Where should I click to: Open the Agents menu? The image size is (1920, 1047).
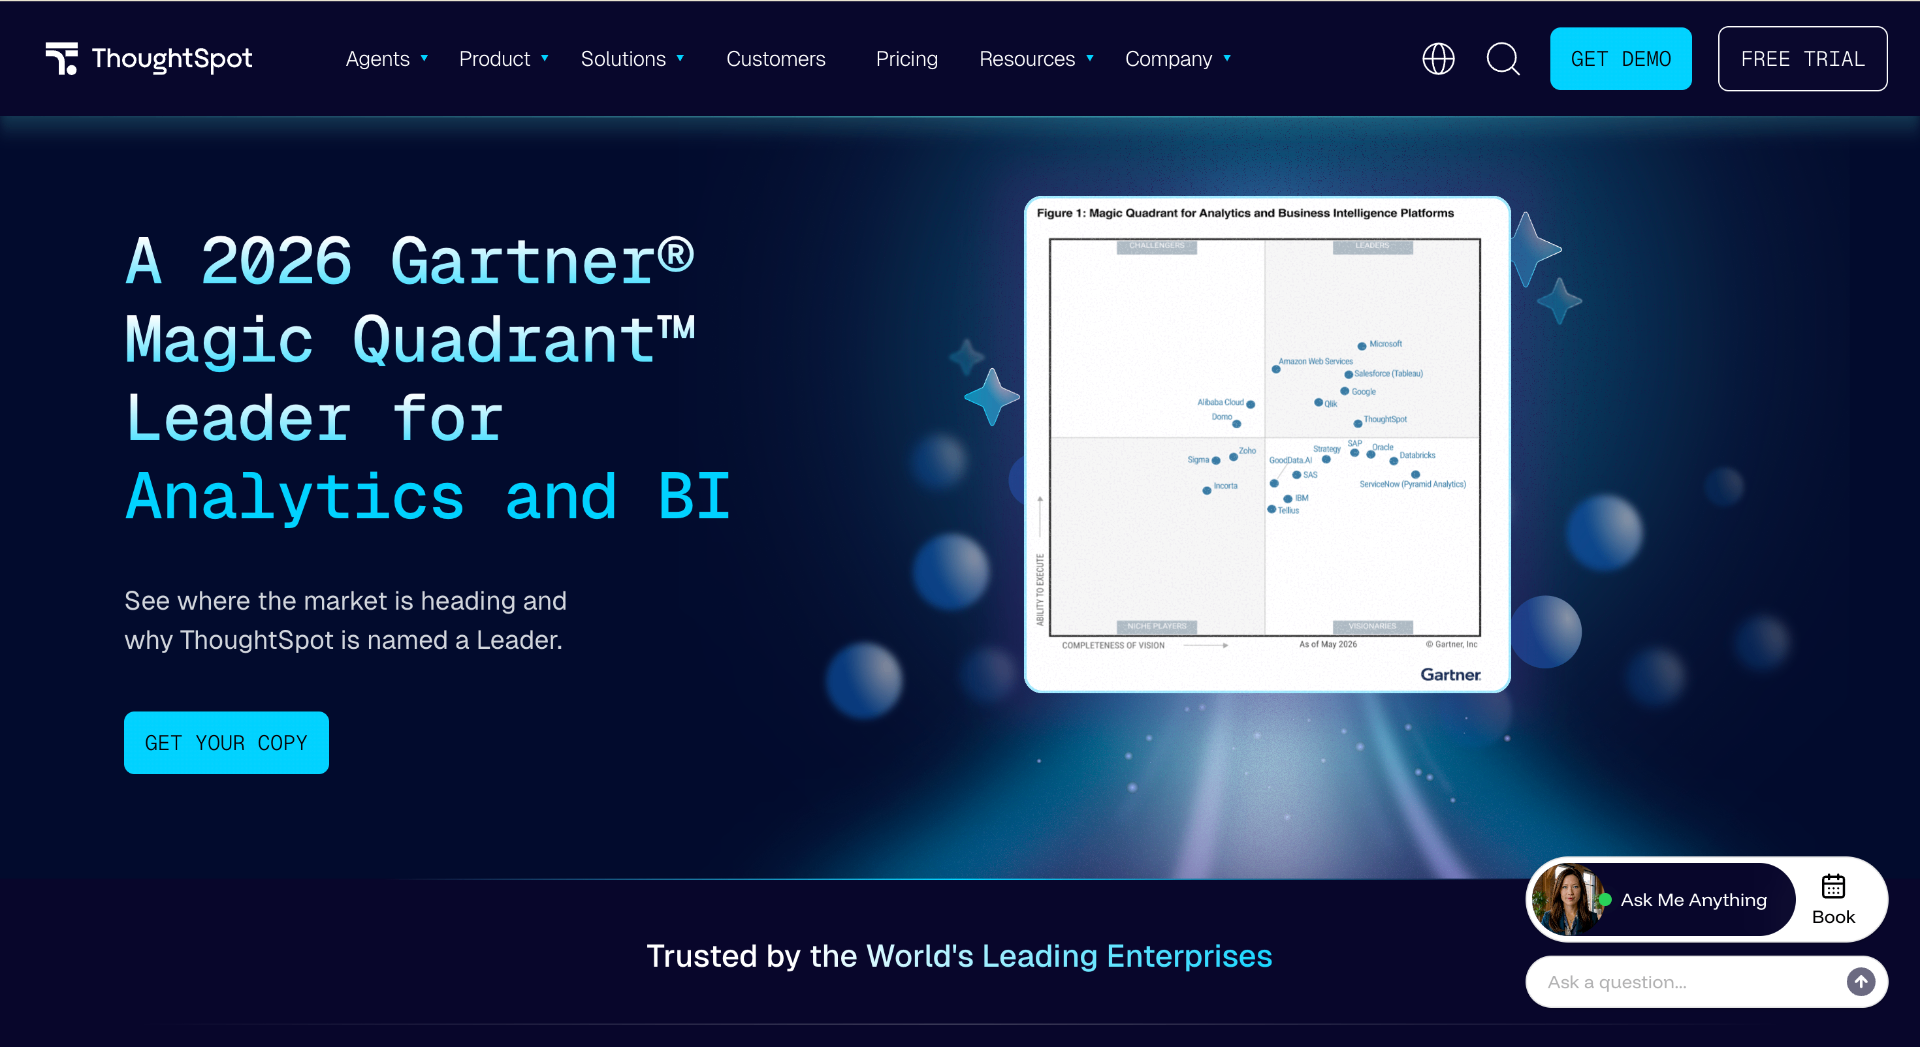[378, 59]
